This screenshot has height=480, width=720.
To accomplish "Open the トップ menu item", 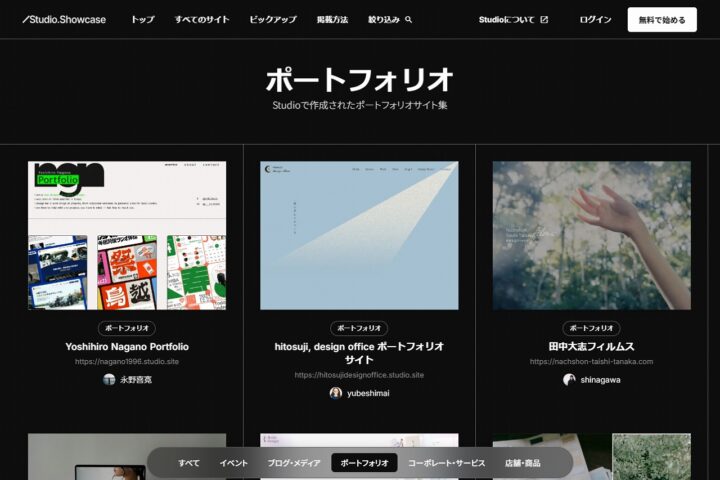I will coord(142,20).
